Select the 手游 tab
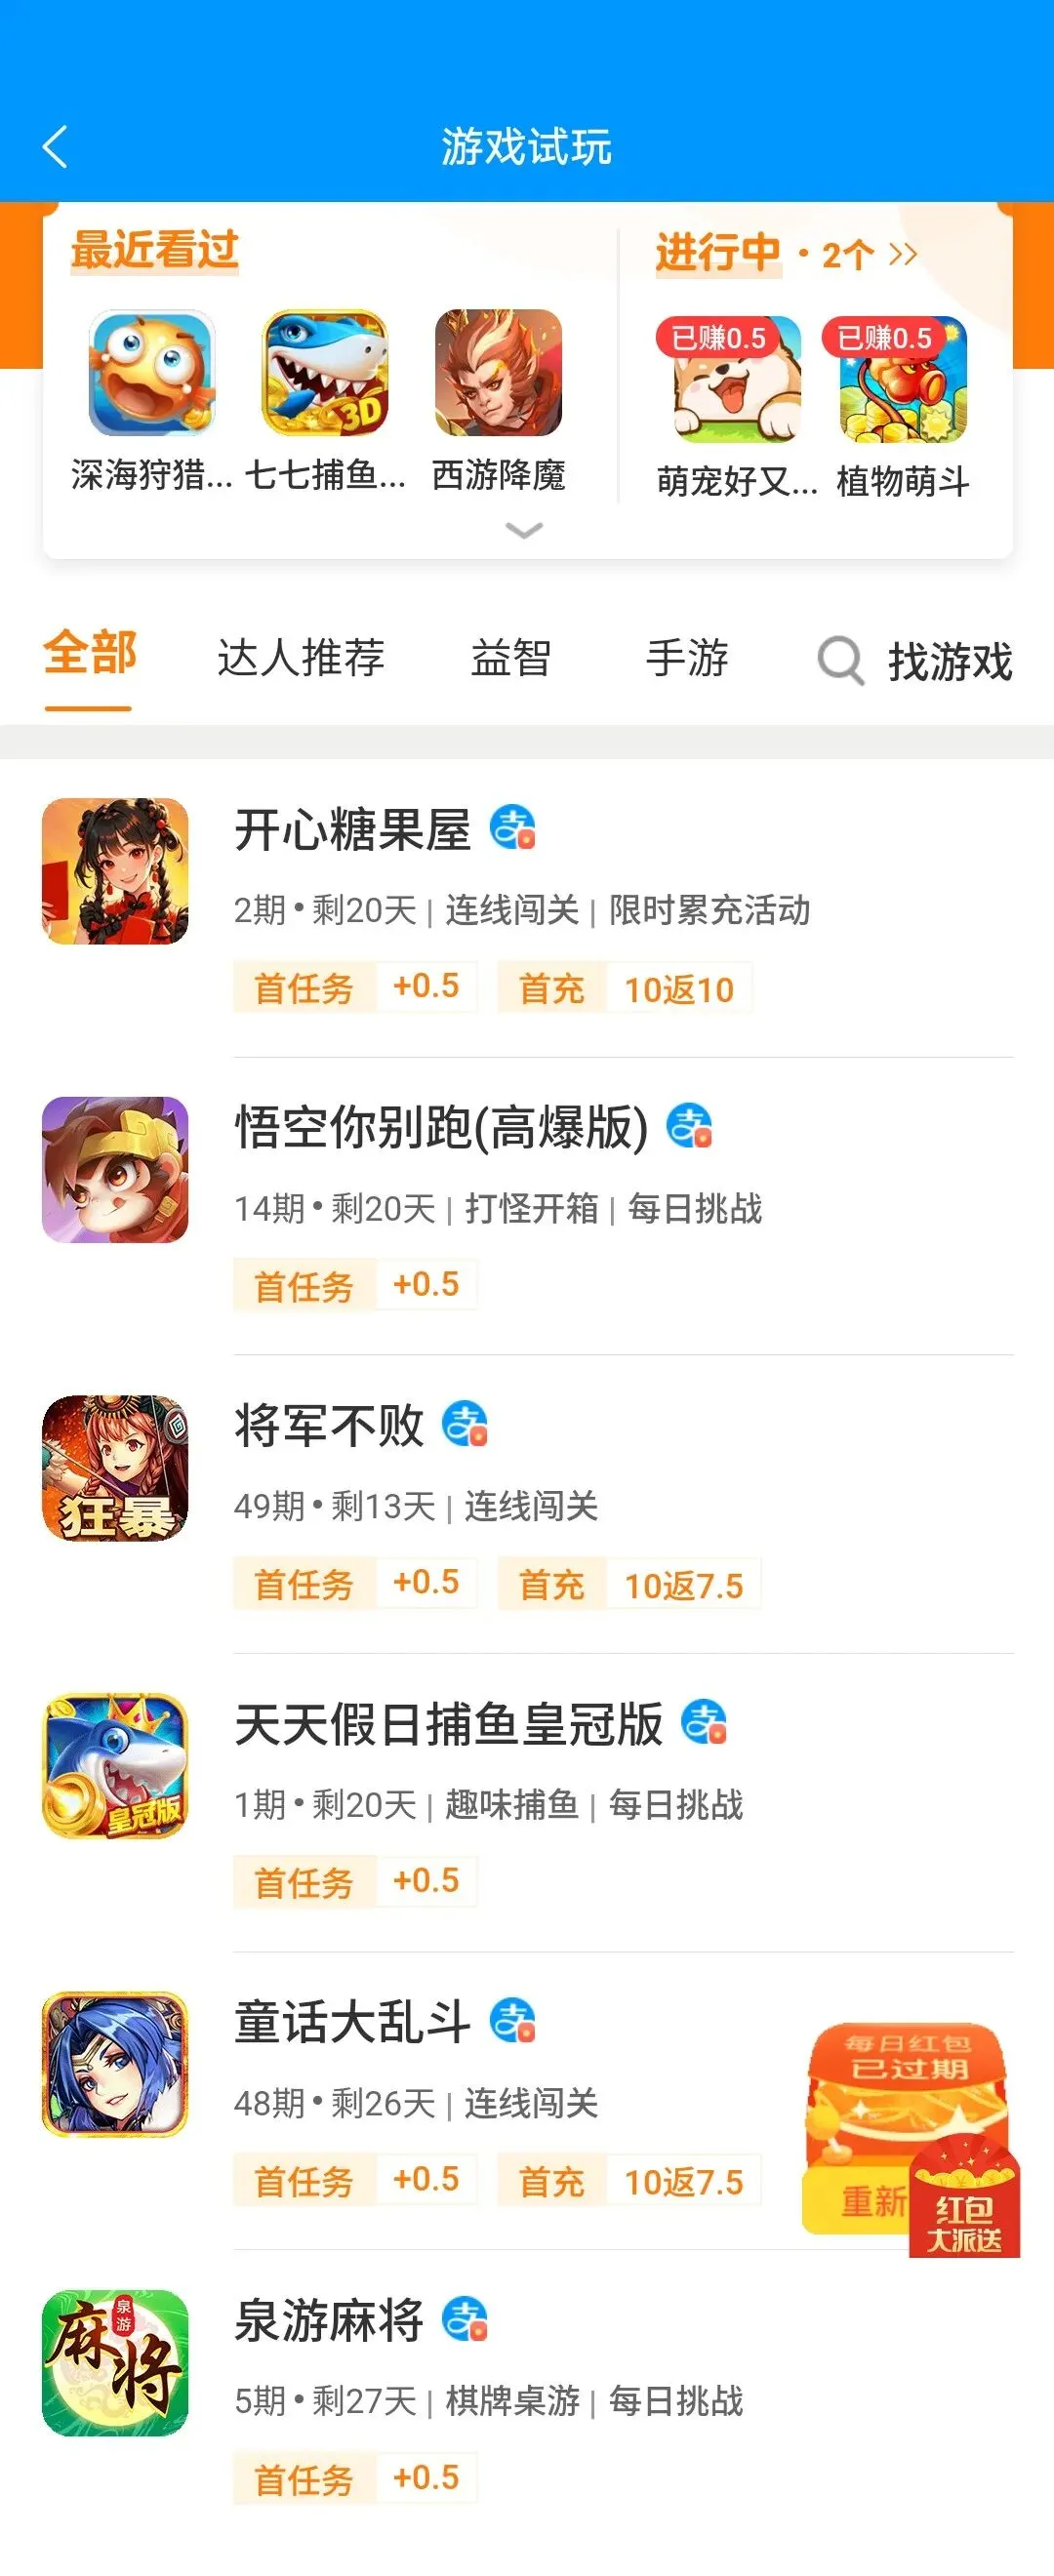 tap(687, 658)
